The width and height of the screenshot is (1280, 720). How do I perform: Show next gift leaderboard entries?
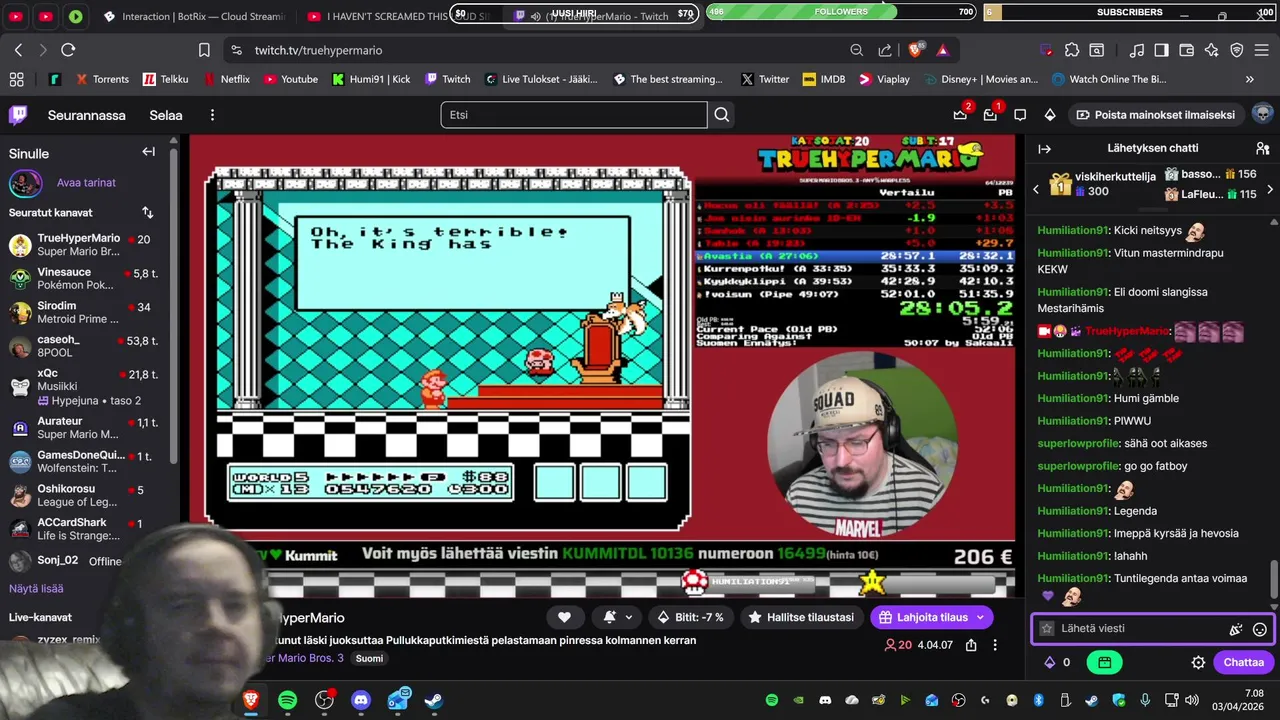pyautogui.click(x=1270, y=189)
